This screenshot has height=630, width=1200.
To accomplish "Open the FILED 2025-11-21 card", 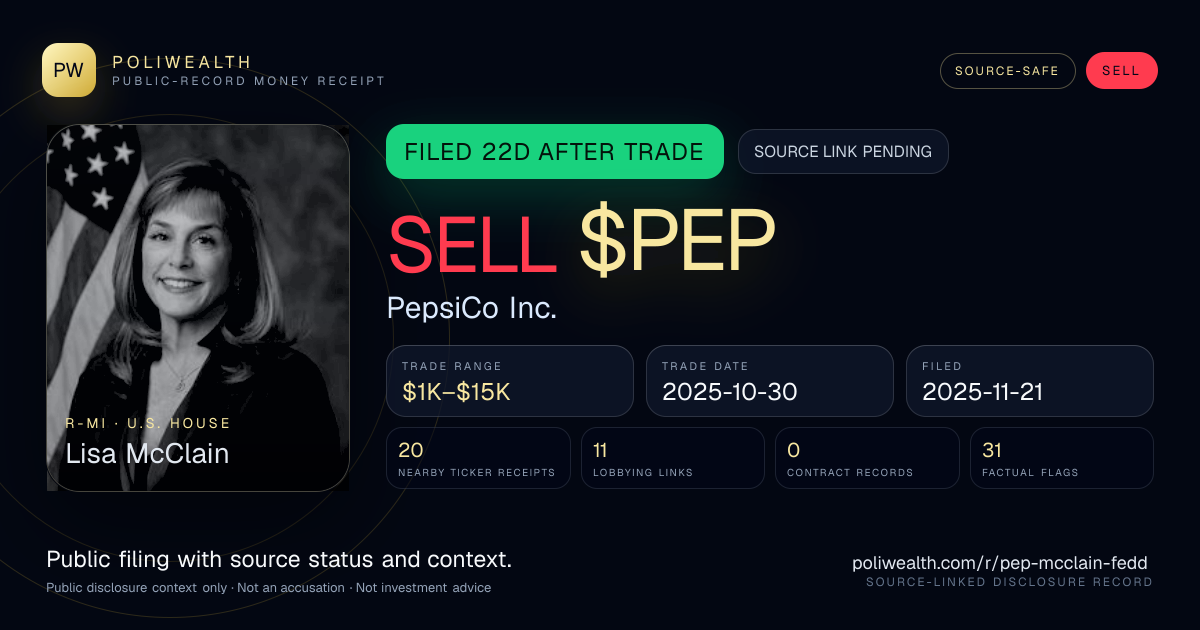I will pyautogui.click(x=1030, y=381).
